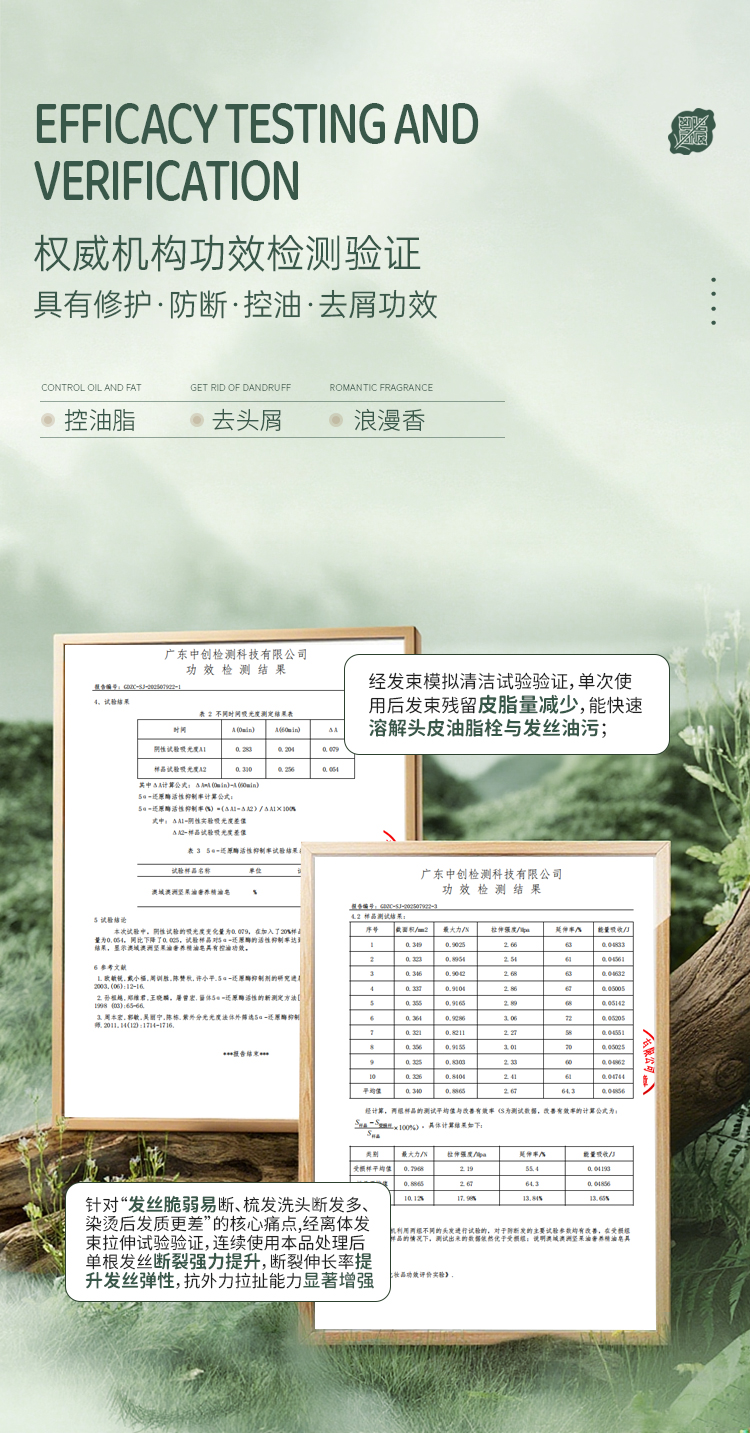Click the EFFICACY TESTING AND VERIFICATION heading

pyautogui.click(x=257, y=152)
